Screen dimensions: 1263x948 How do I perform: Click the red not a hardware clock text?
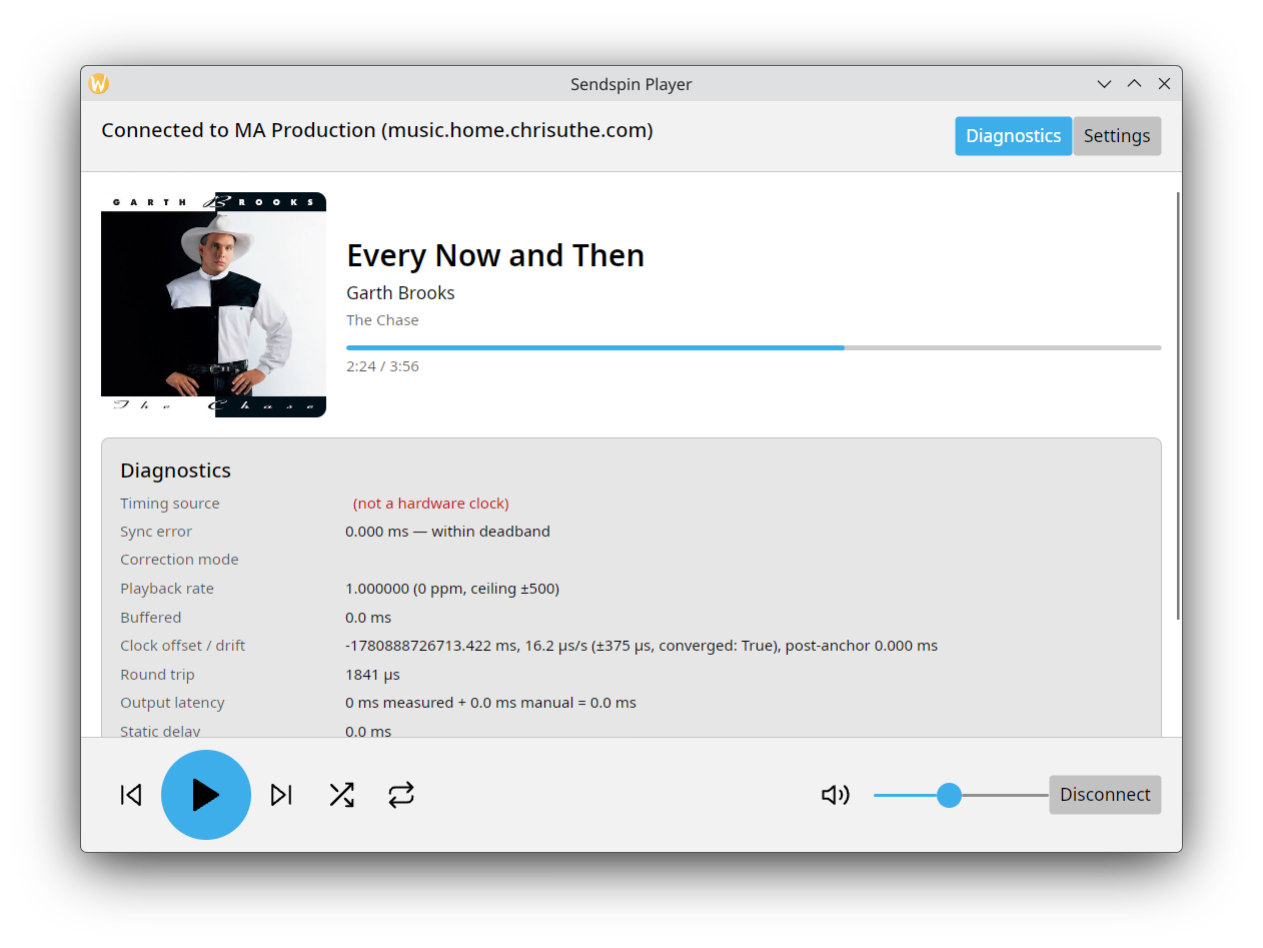431,503
